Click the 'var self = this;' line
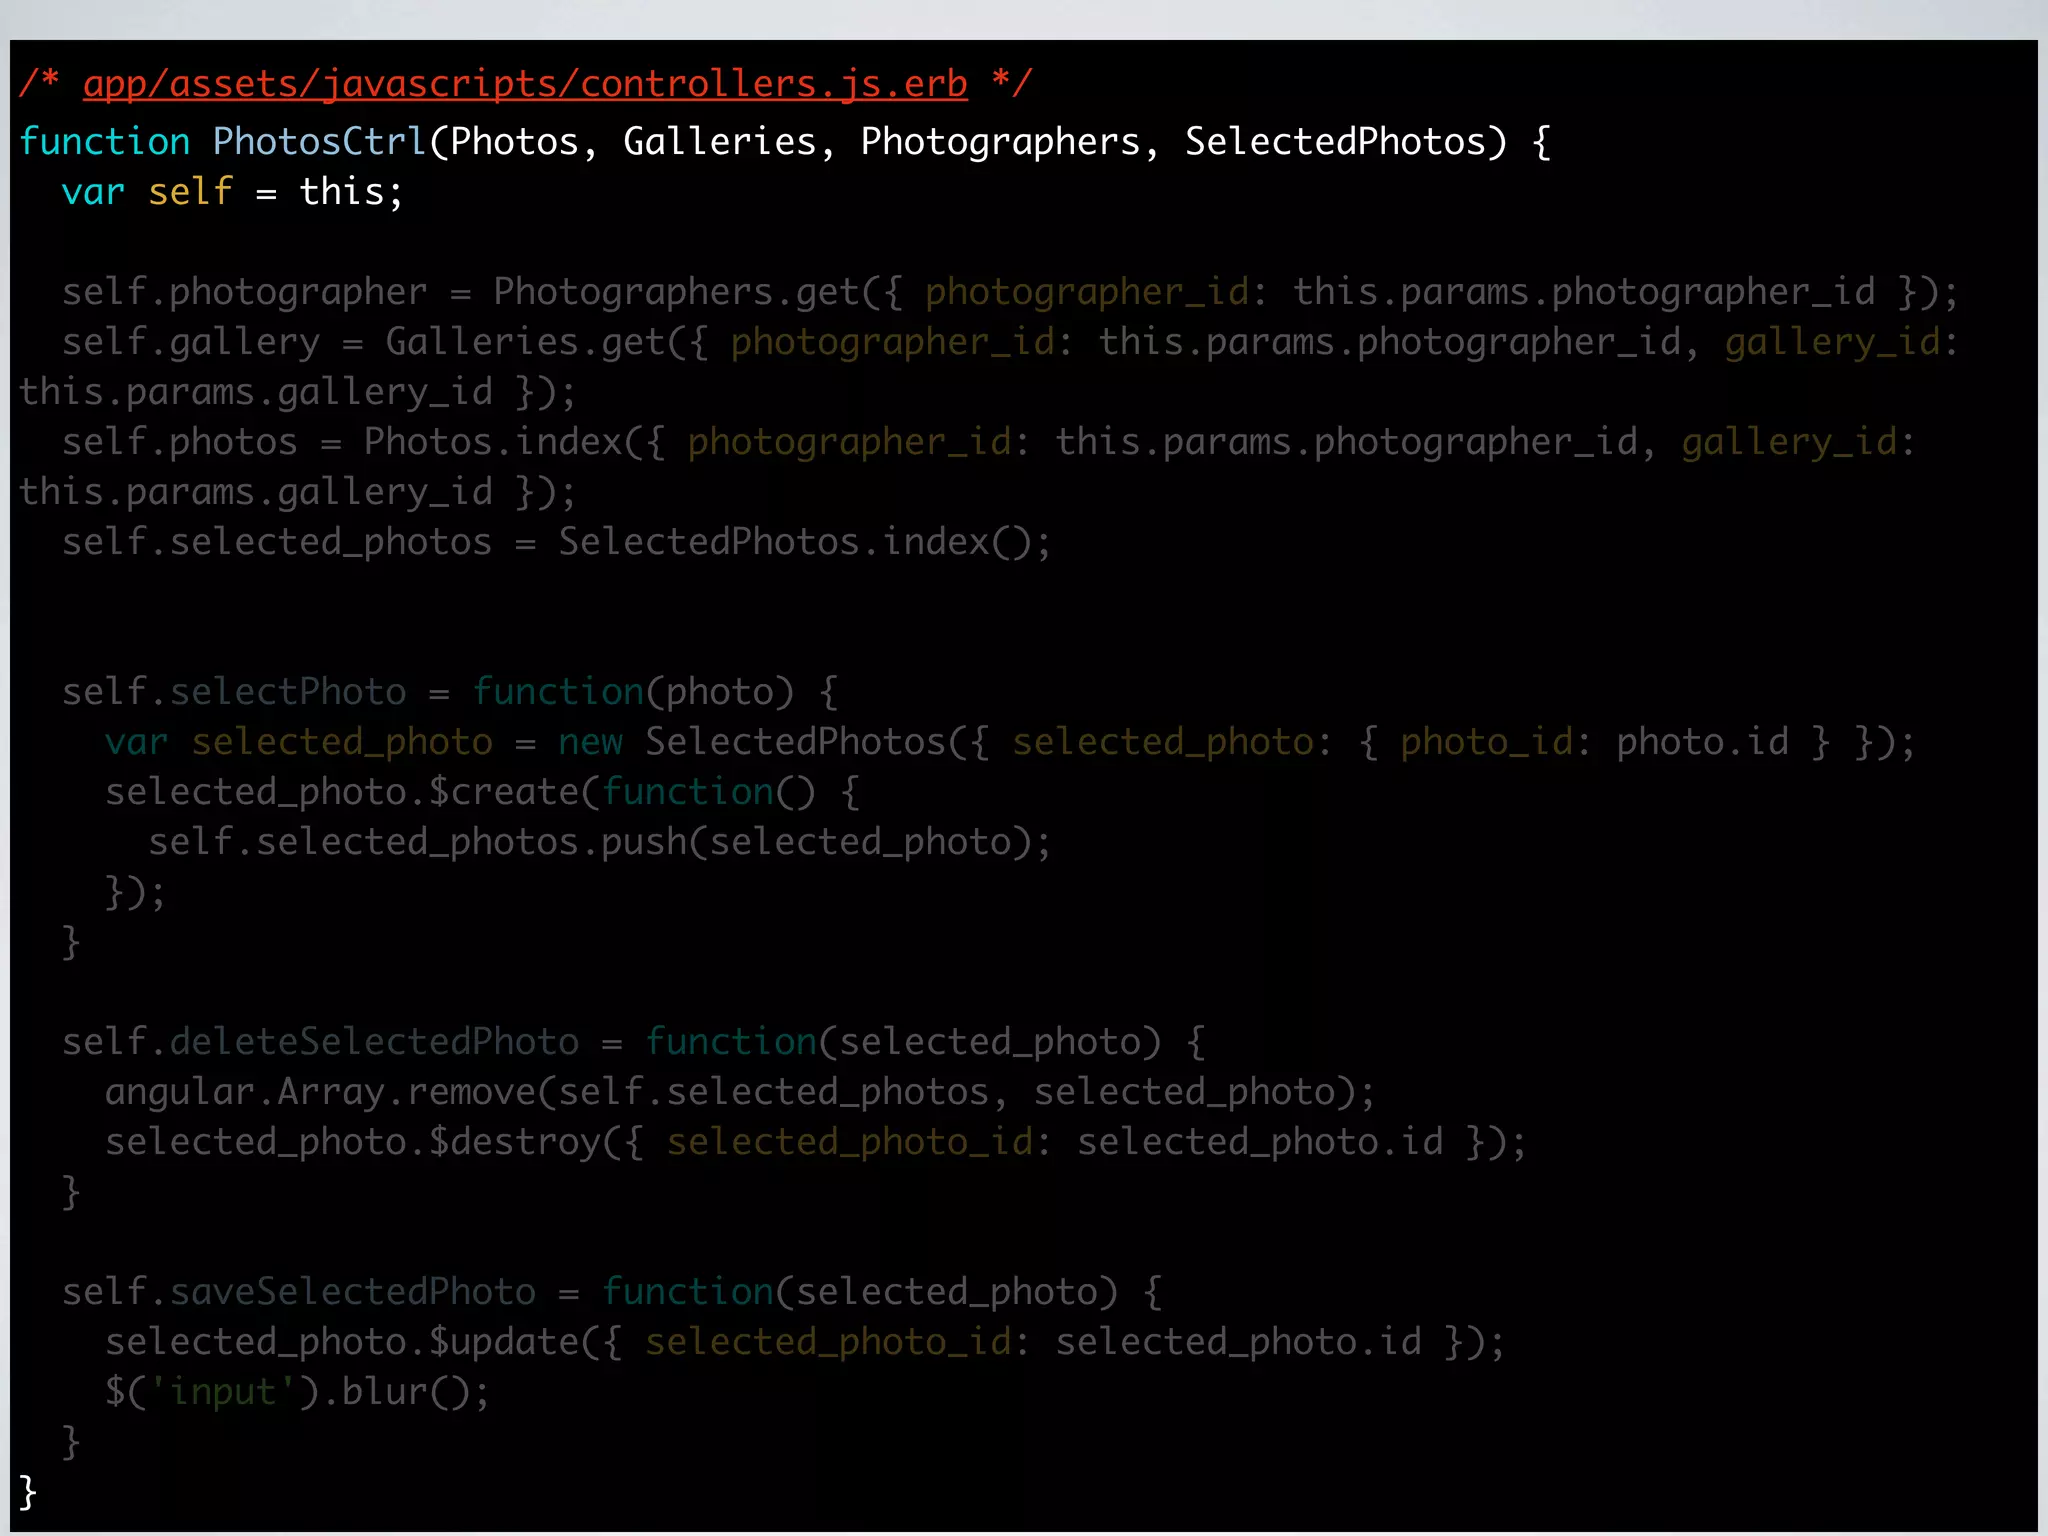Viewport: 2048px width, 1536px height. (x=232, y=191)
